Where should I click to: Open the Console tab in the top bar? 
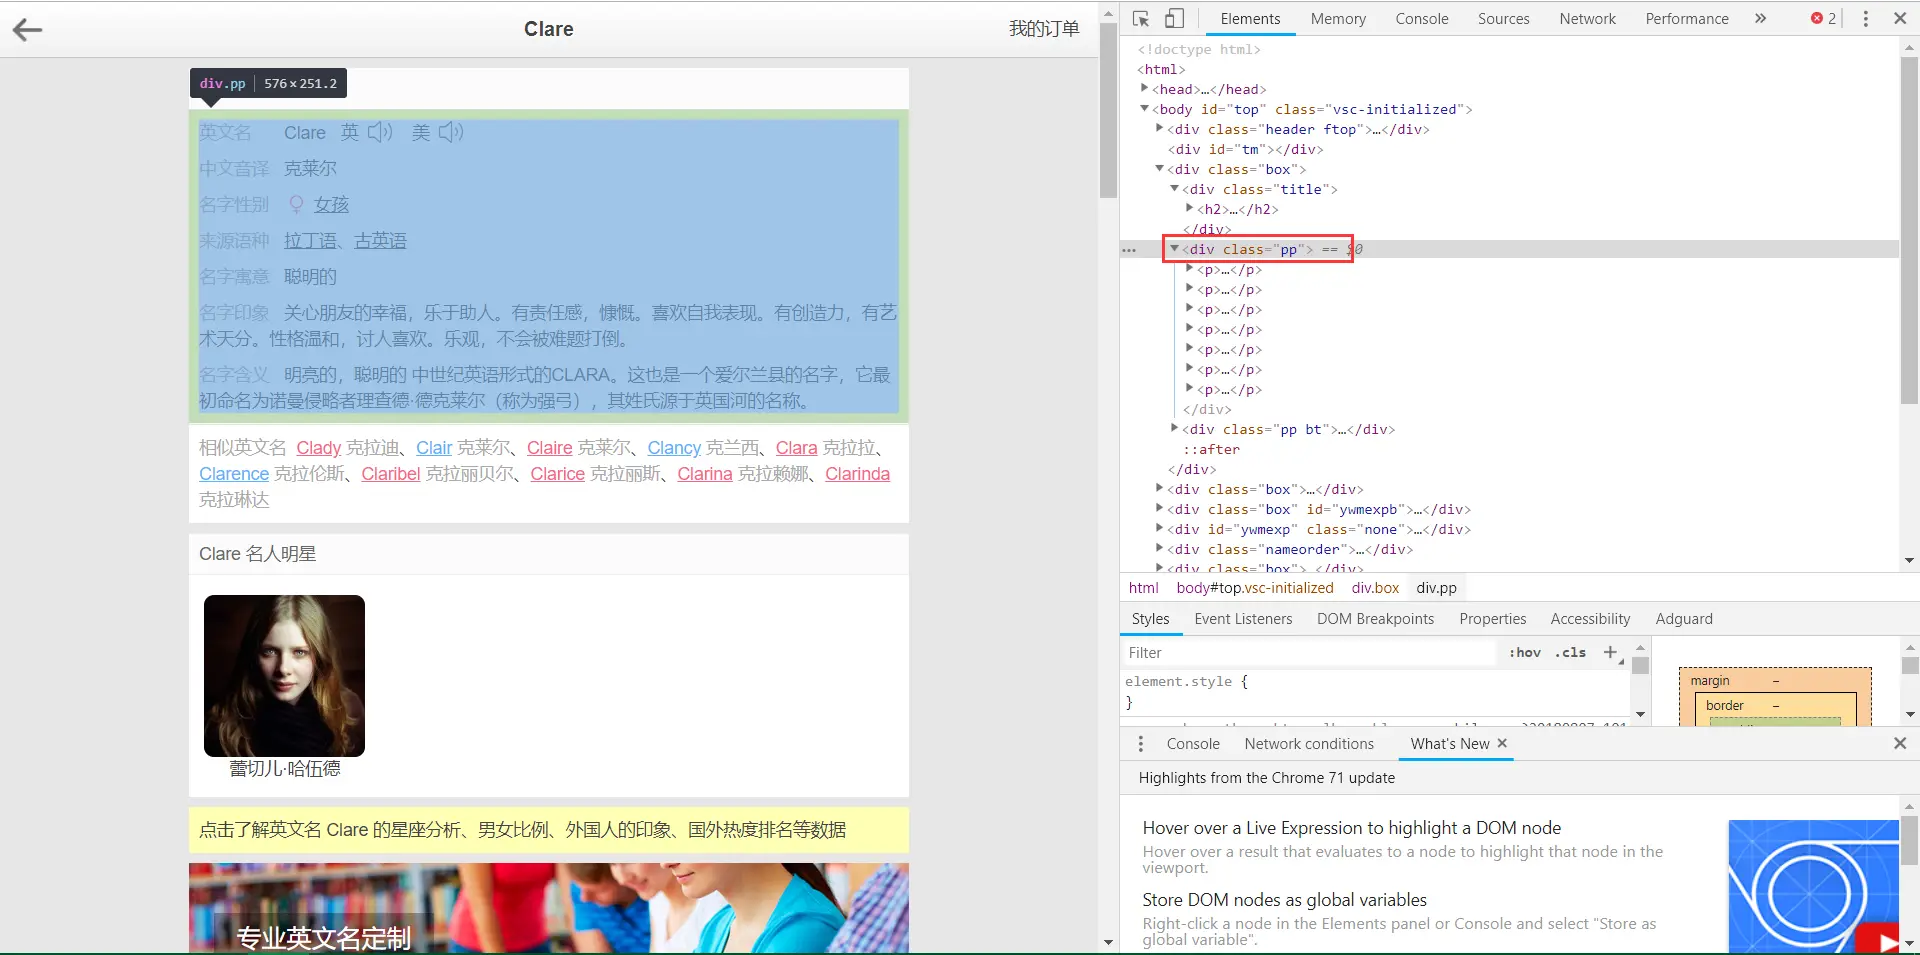coord(1422,18)
